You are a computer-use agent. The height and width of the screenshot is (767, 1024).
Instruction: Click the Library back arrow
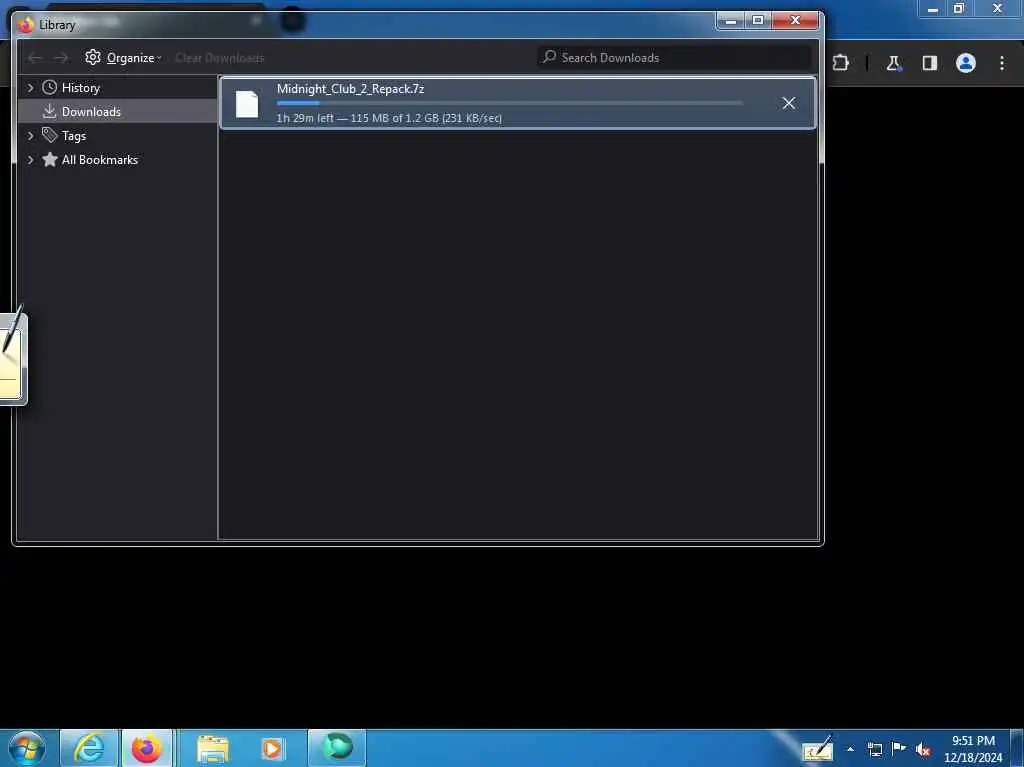(35, 58)
